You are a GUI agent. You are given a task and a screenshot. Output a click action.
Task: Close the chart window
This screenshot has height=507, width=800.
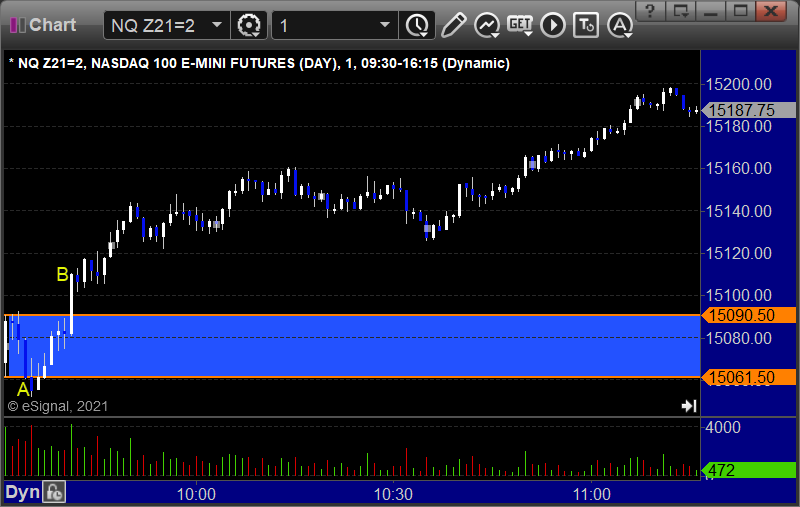771,10
